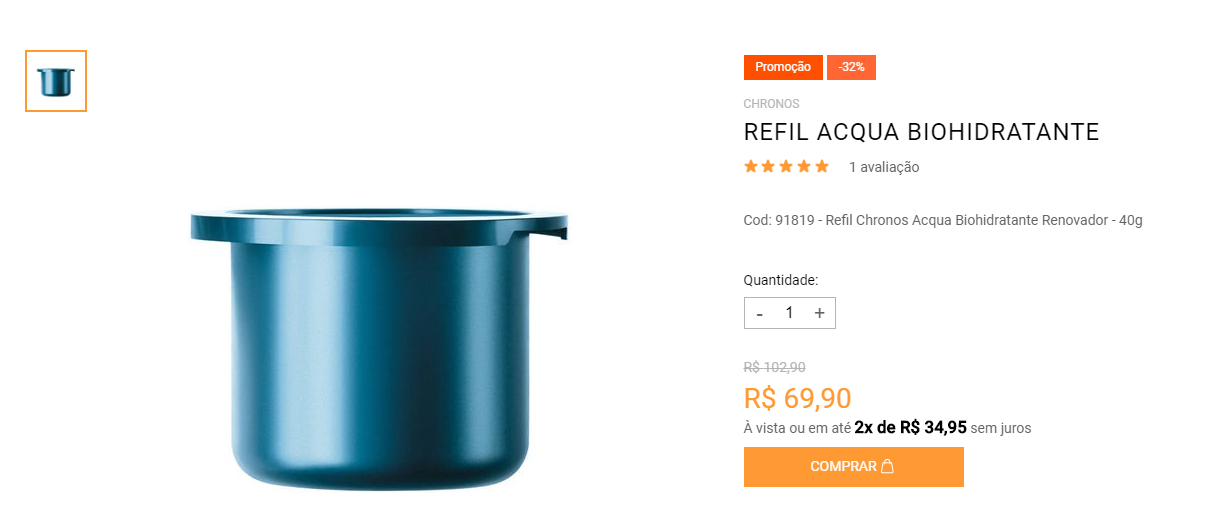
Task: Click the large blue refill product photo
Action: (x=379, y=348)
